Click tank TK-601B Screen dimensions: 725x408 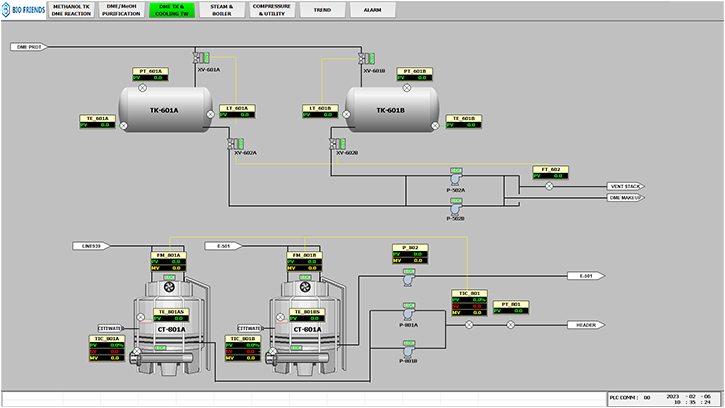392,110
